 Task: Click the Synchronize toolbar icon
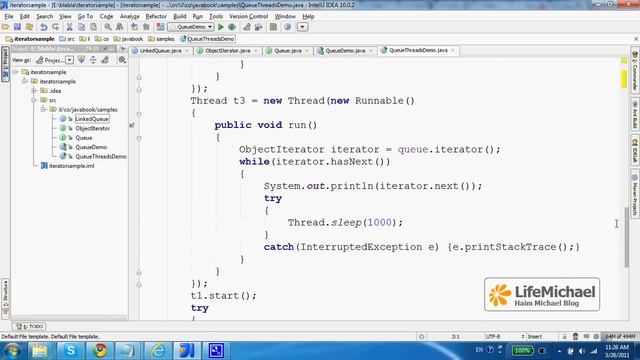click(x=29, y=27)
